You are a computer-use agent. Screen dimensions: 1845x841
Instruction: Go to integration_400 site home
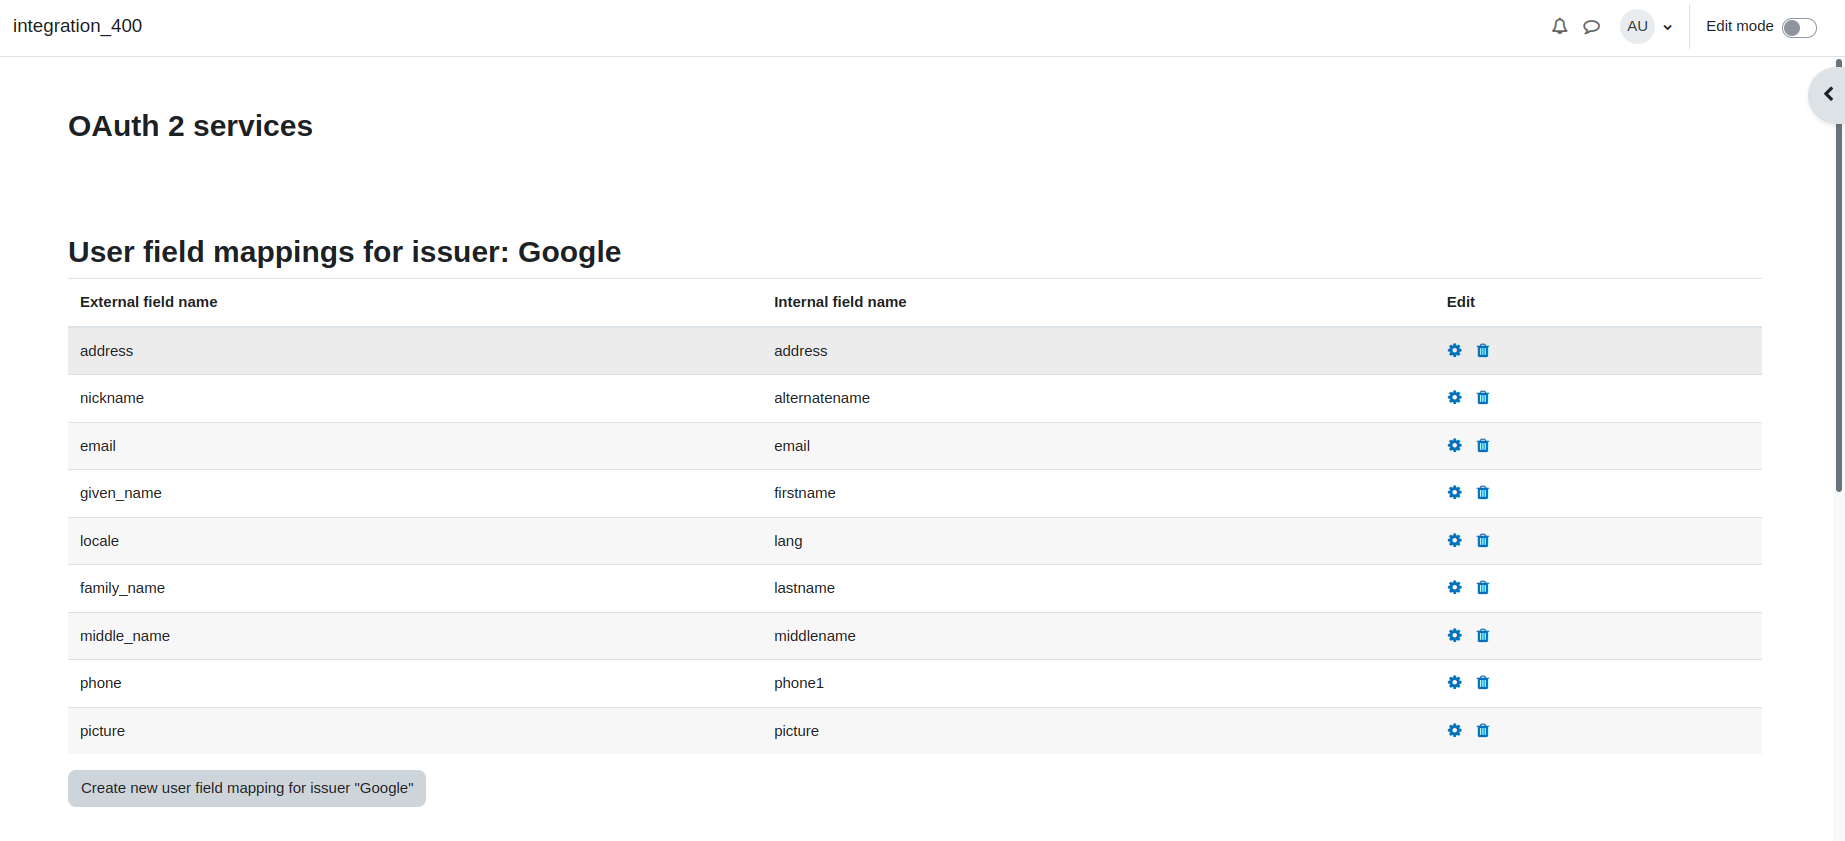(x=77, y=26)
